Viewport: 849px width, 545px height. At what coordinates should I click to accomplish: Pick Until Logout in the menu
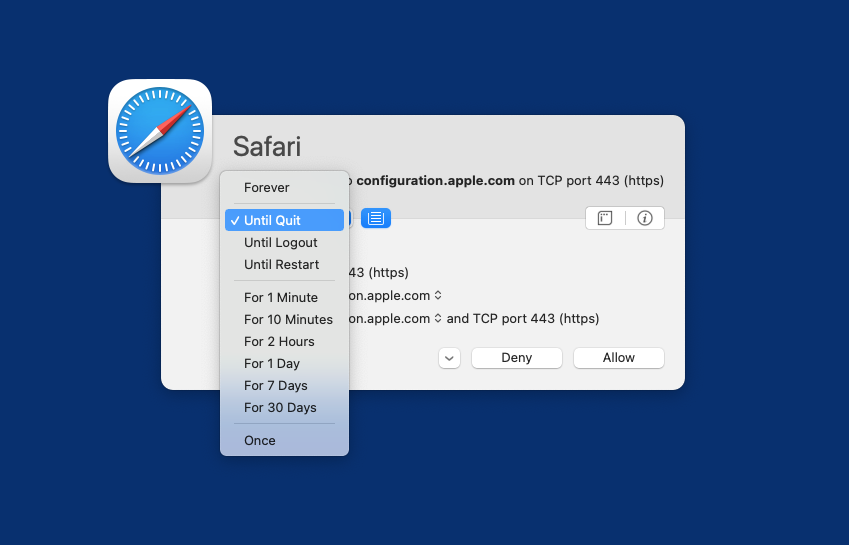click(x=284, y=242)
